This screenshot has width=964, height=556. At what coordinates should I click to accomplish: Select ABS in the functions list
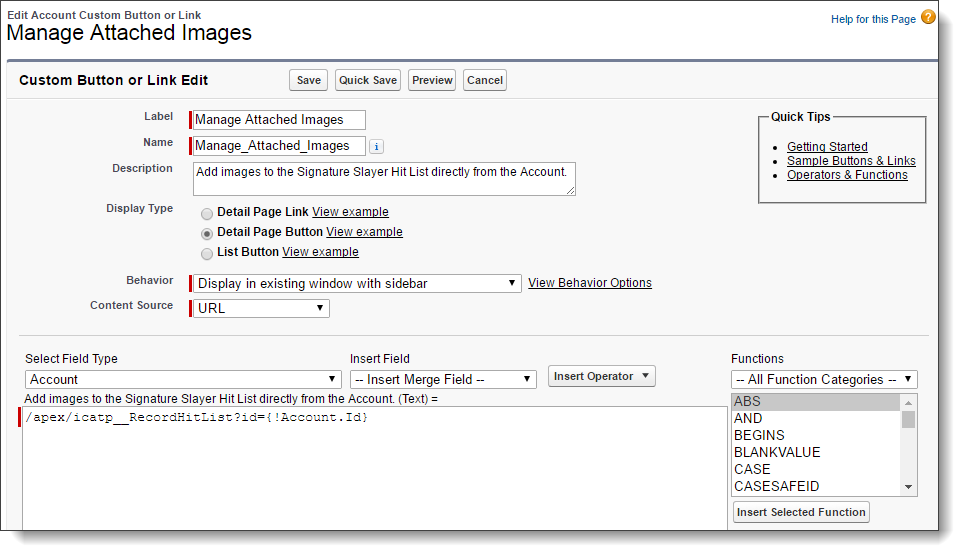[x=816, y=401]
